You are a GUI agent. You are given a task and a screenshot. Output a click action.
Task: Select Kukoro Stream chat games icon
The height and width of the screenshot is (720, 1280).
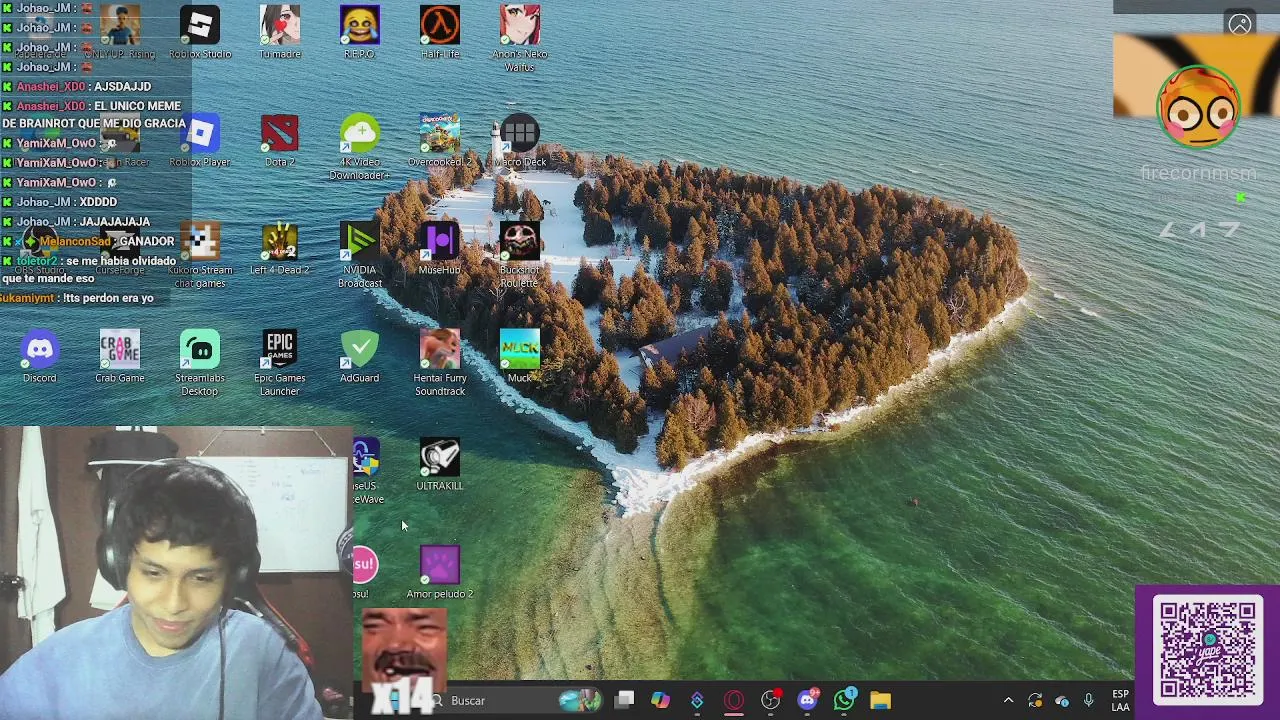200,255
